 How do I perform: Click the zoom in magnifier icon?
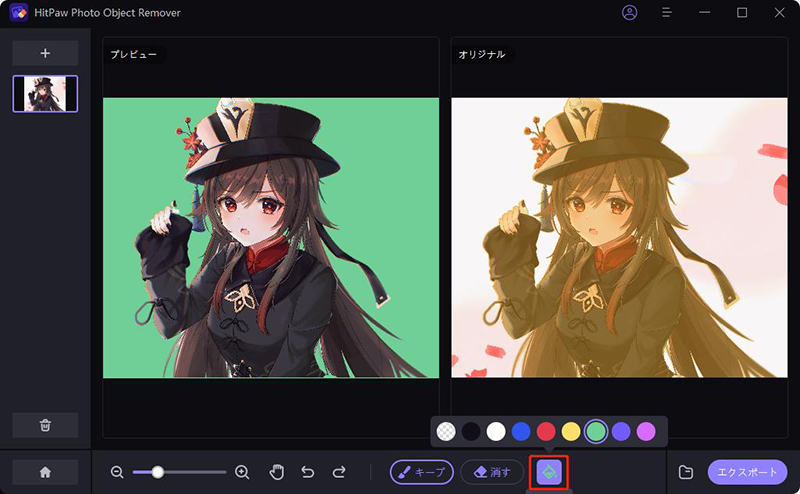[x=242, y=472]
